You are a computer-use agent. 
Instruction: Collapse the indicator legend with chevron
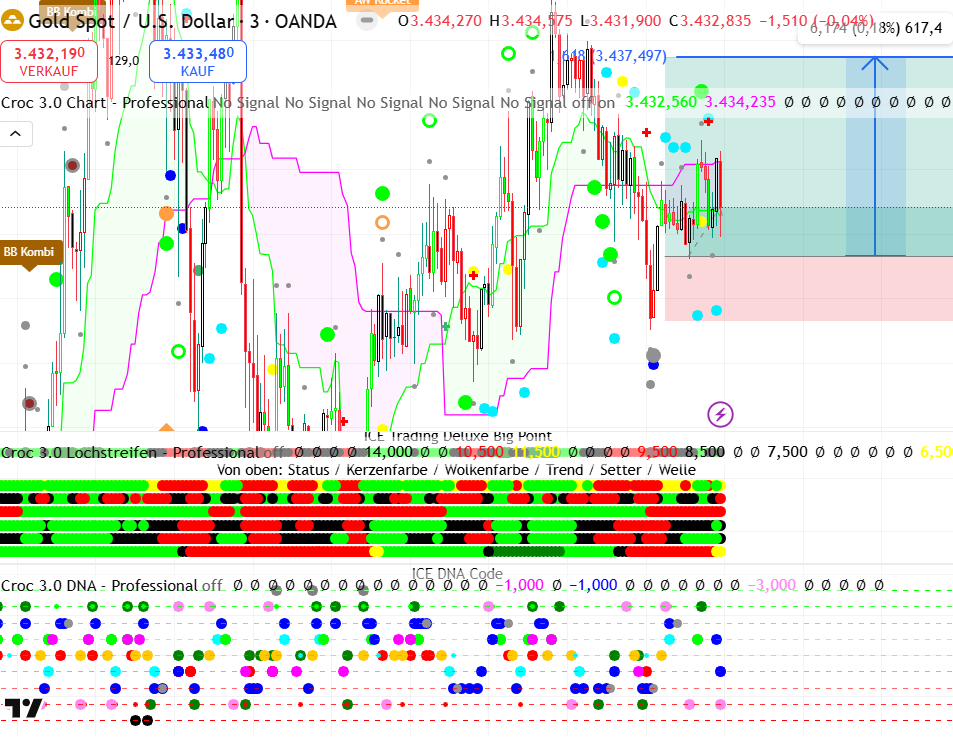pos(16,133)
